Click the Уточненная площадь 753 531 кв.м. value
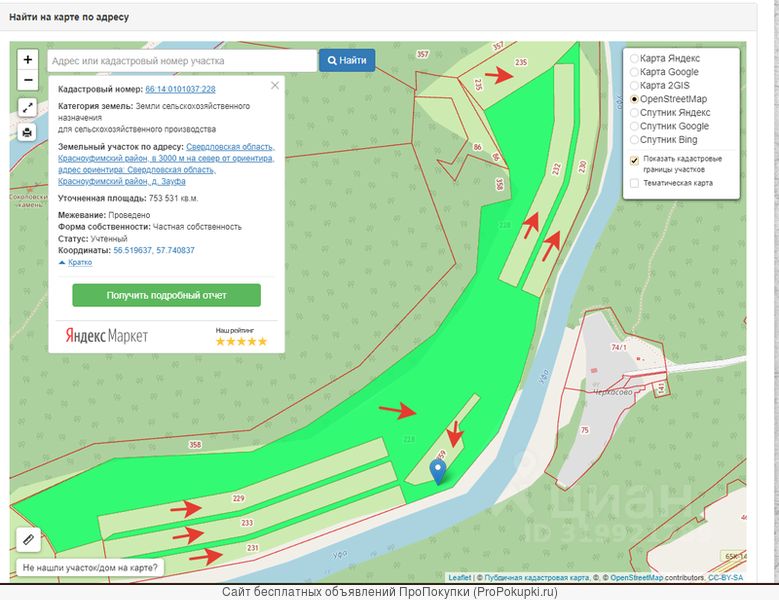Screen dimensions: 779x600 click(173, 198)
